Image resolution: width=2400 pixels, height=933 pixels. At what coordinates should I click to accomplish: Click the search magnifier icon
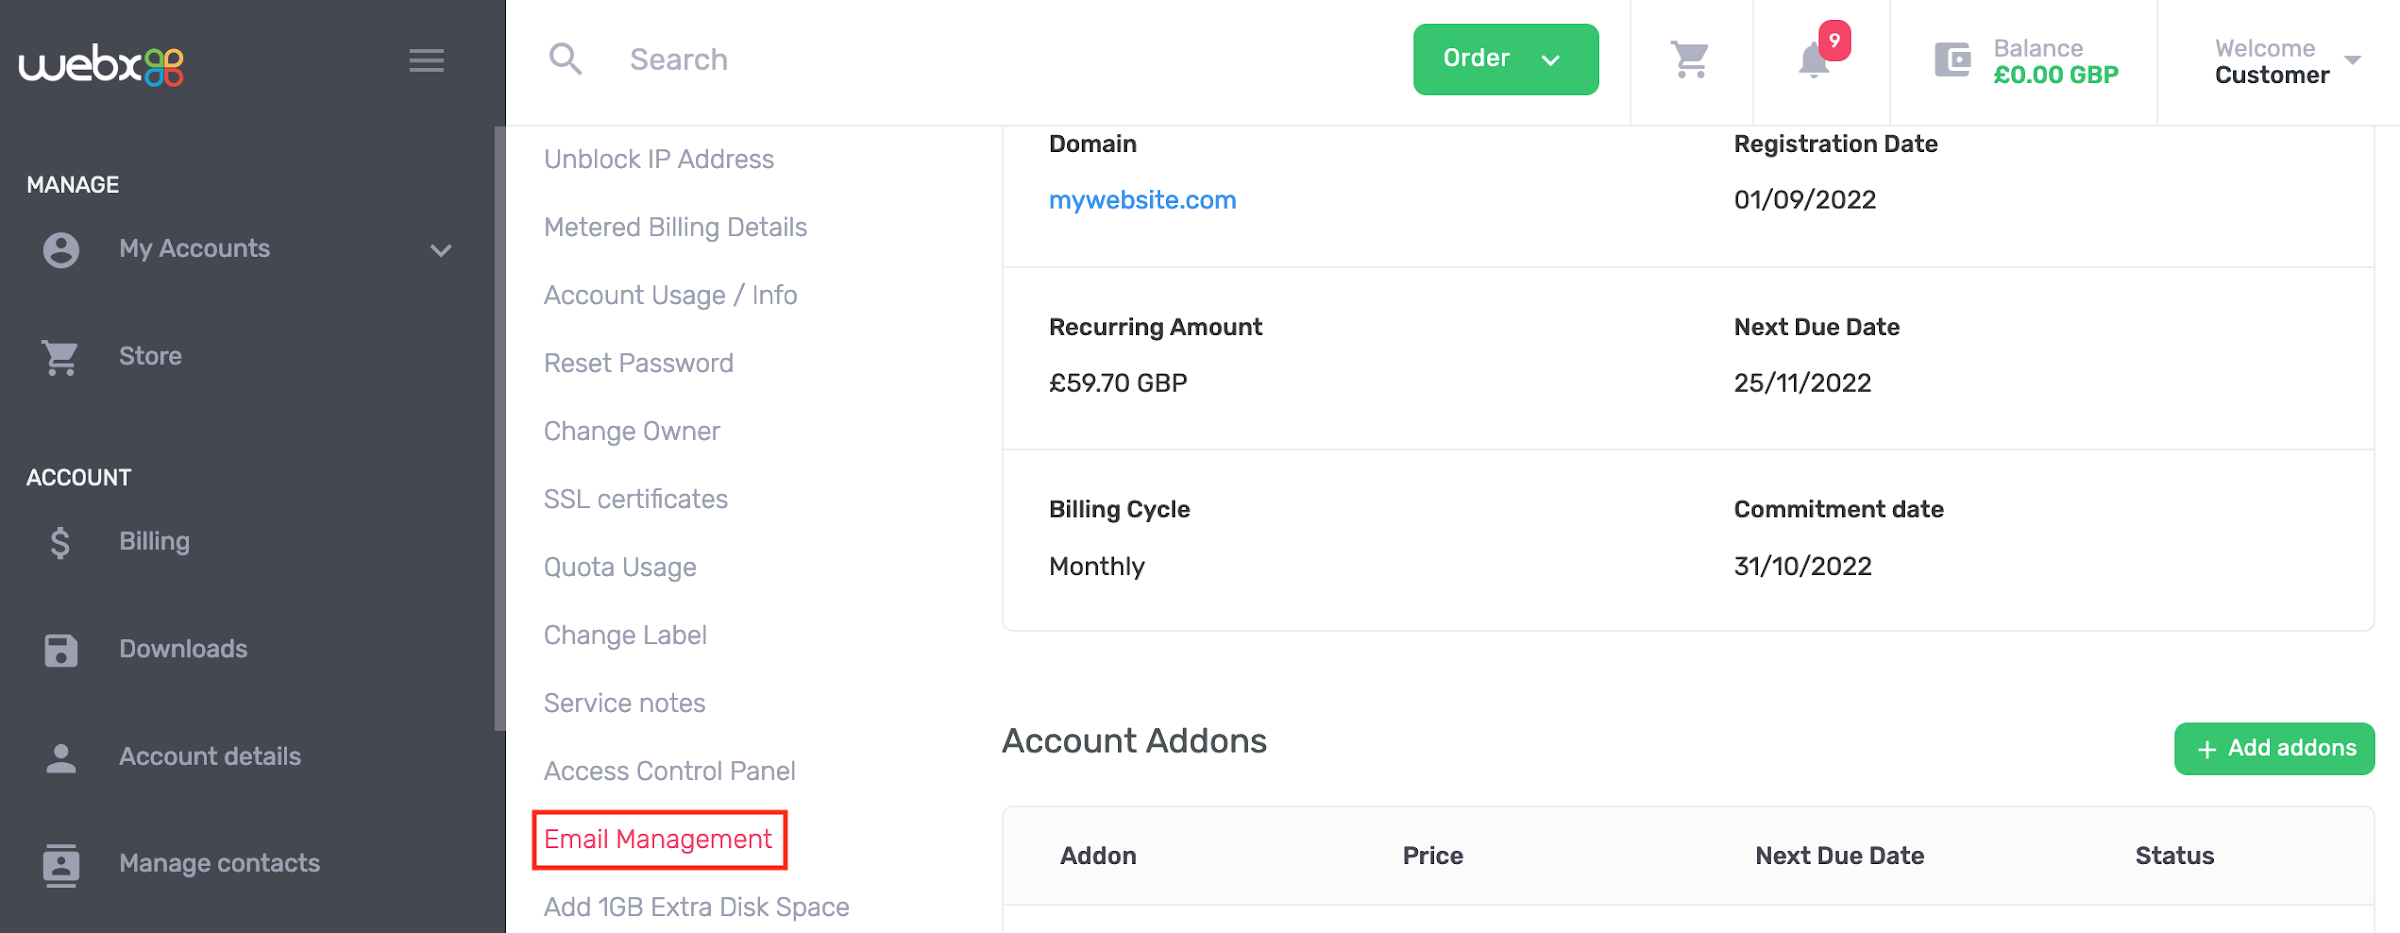565,59
